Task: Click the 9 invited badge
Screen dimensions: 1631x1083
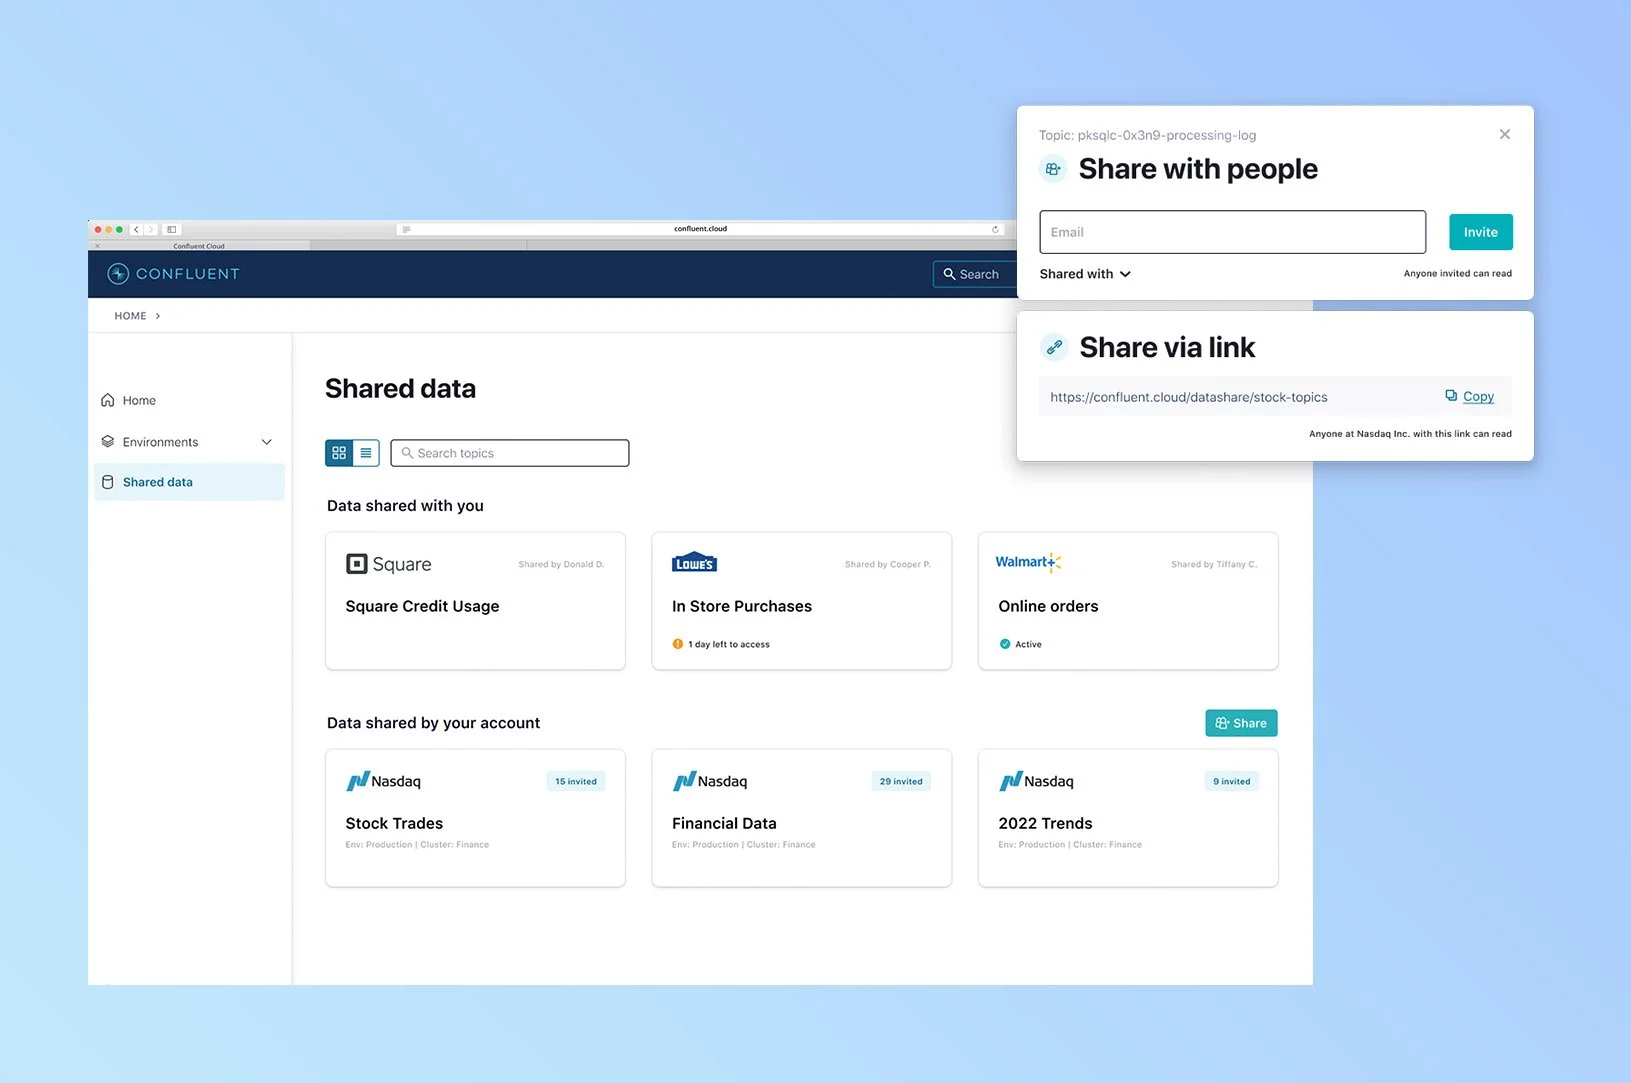Action: 1232,781
